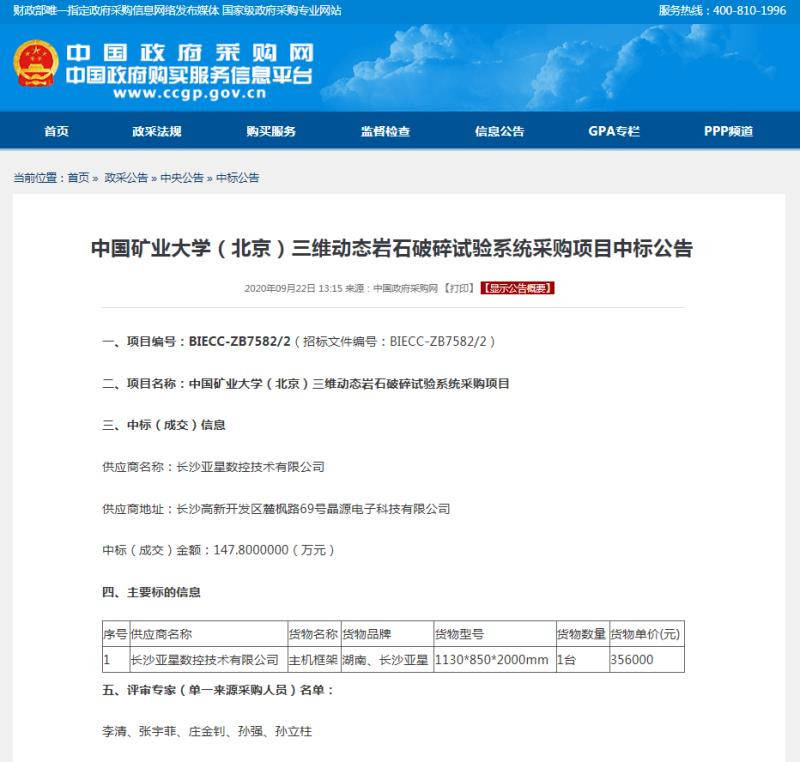Navigate to 政采公告 in the breadcrumb
The image size is (800, 762).
[126, 178]
